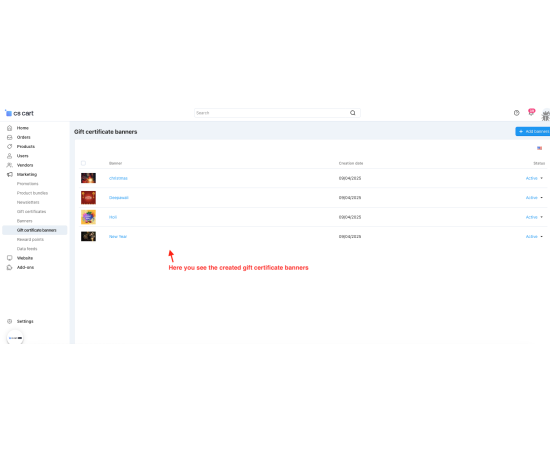Open Gift certificates menu item
This screenshot has width=550, height=450.
point(32,211)
